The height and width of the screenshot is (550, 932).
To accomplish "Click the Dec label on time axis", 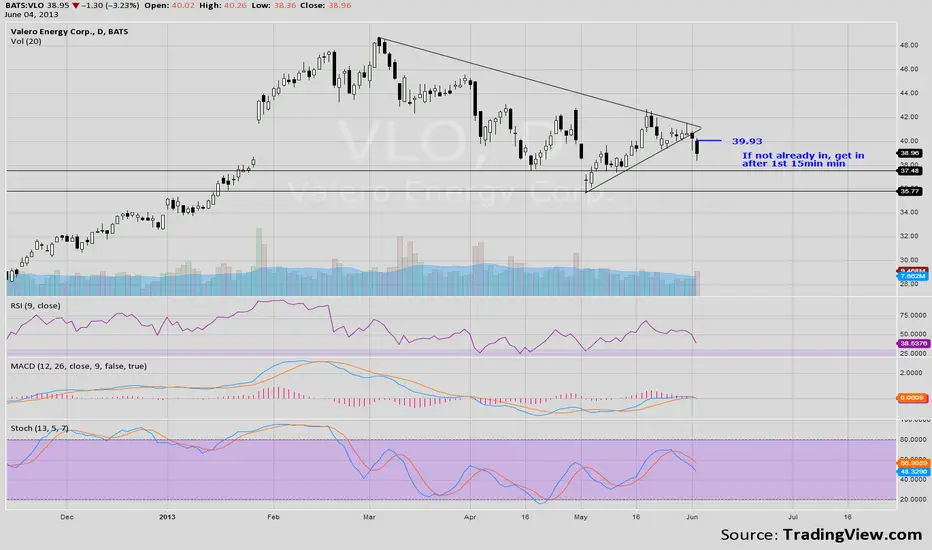I will point(67,517).
